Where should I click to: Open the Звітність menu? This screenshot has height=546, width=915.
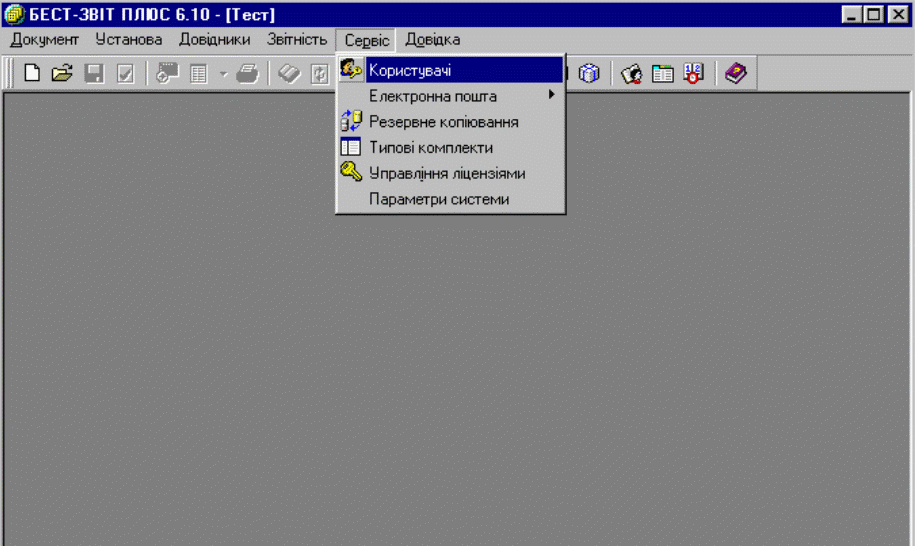point(296,40)
